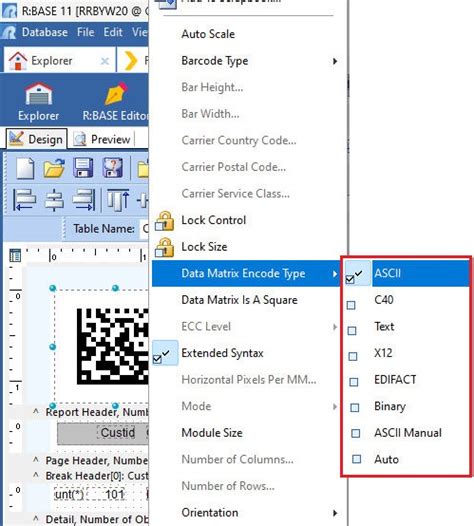Collapse the Report Header band caret
Image resolution: width=474 pixels, height=526 pixels.
(36, 411)
